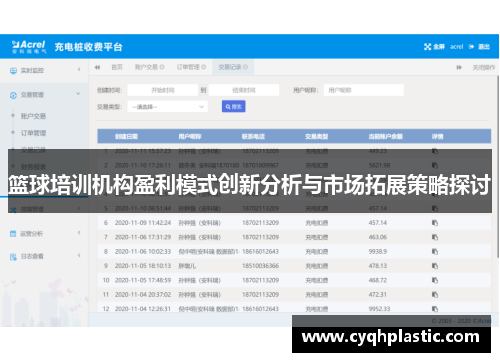This screenshot has width=500, height=362.
Task: Open 实时监控 in the sidebar
Action: click(32, 70)
